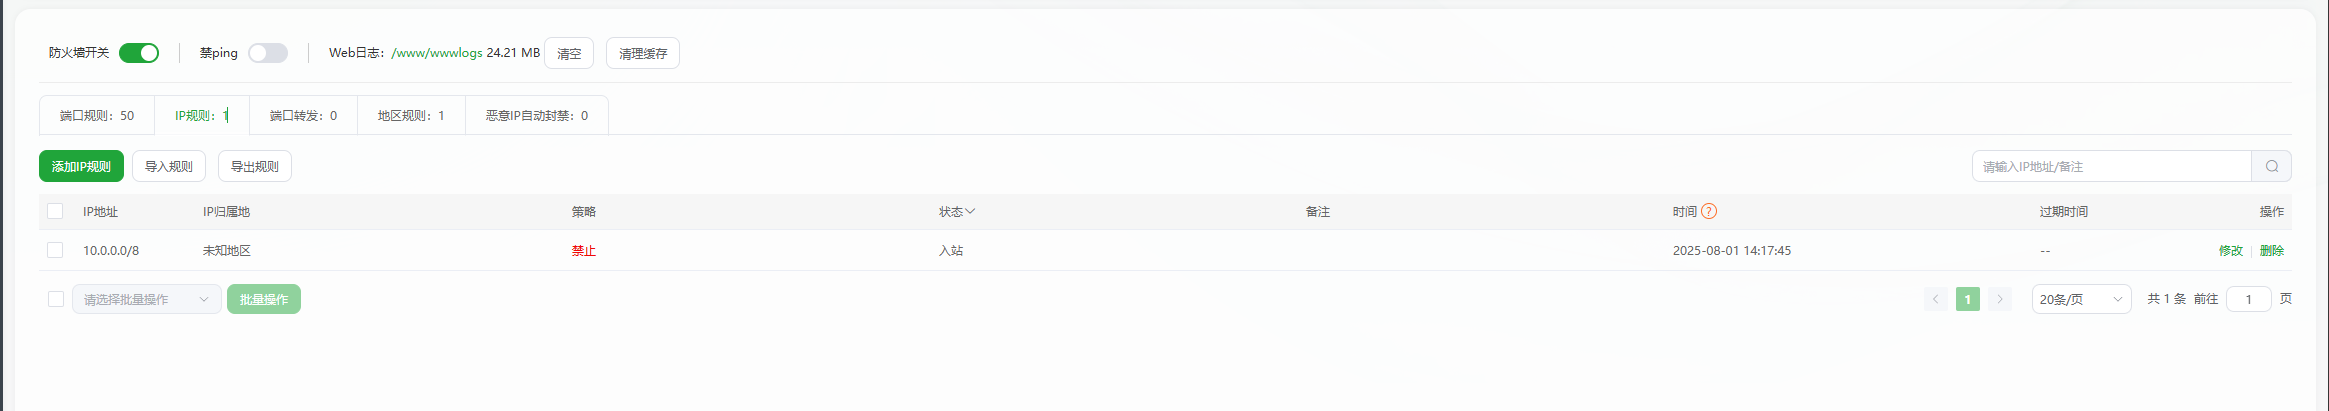Click 导入规则 button
The height and width of the screenshot is (411, 2329).
(169, 166)
